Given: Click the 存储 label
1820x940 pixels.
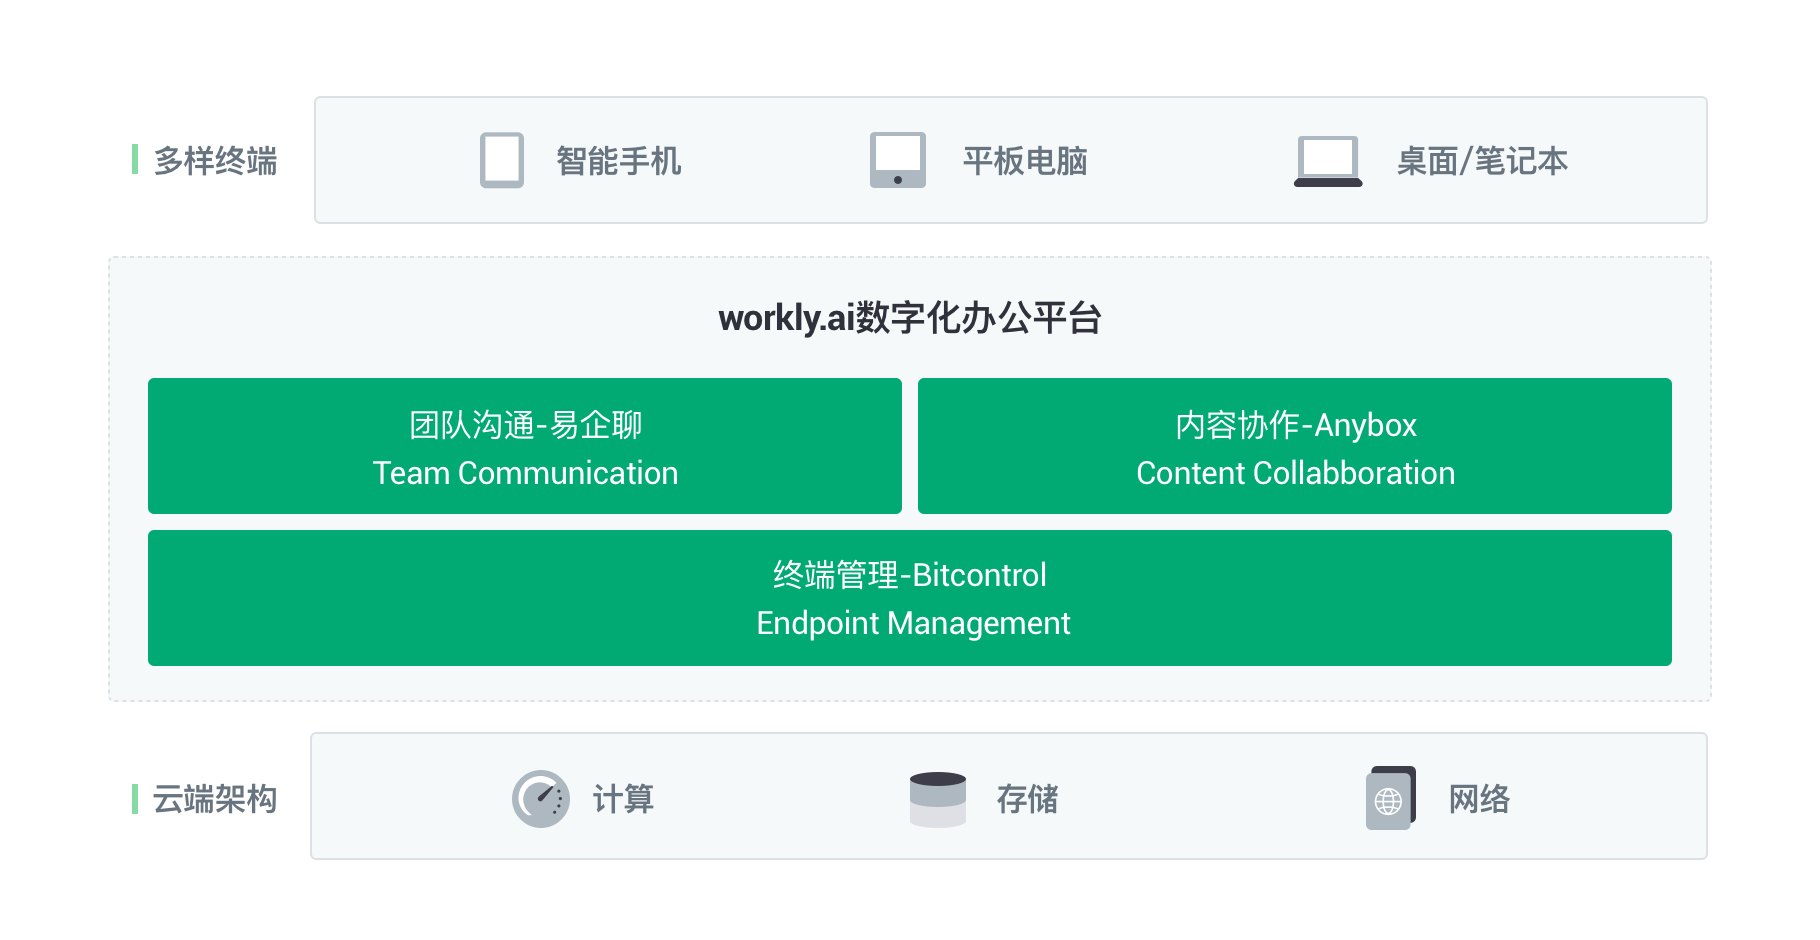Looking at the screenshot, I should (1027, 799).
